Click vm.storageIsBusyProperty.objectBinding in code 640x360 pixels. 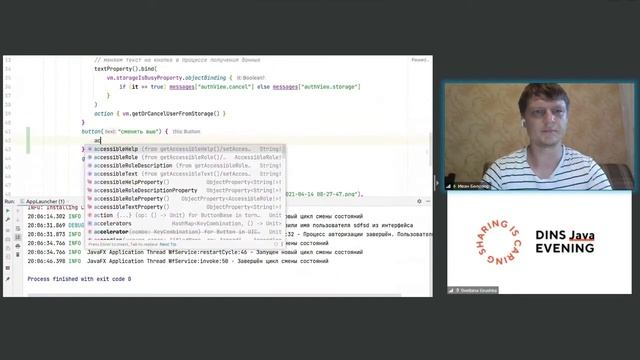tap(166, 78)
